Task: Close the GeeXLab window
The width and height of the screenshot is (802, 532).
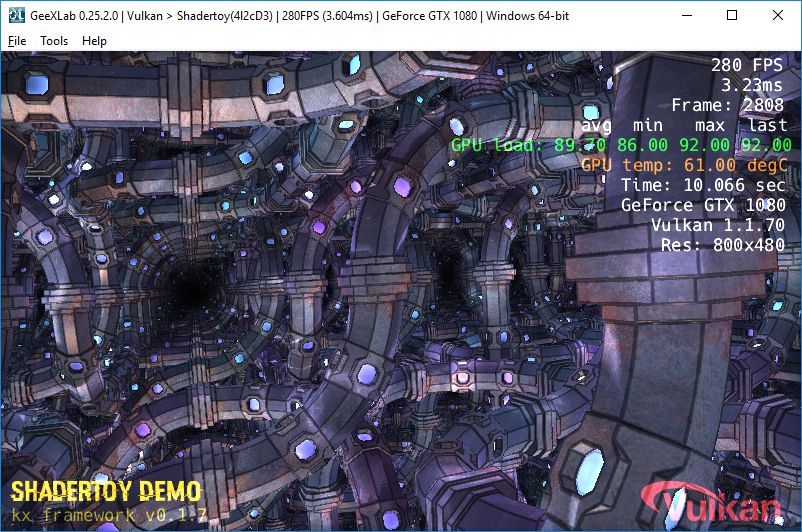Action: pos(777,15)
